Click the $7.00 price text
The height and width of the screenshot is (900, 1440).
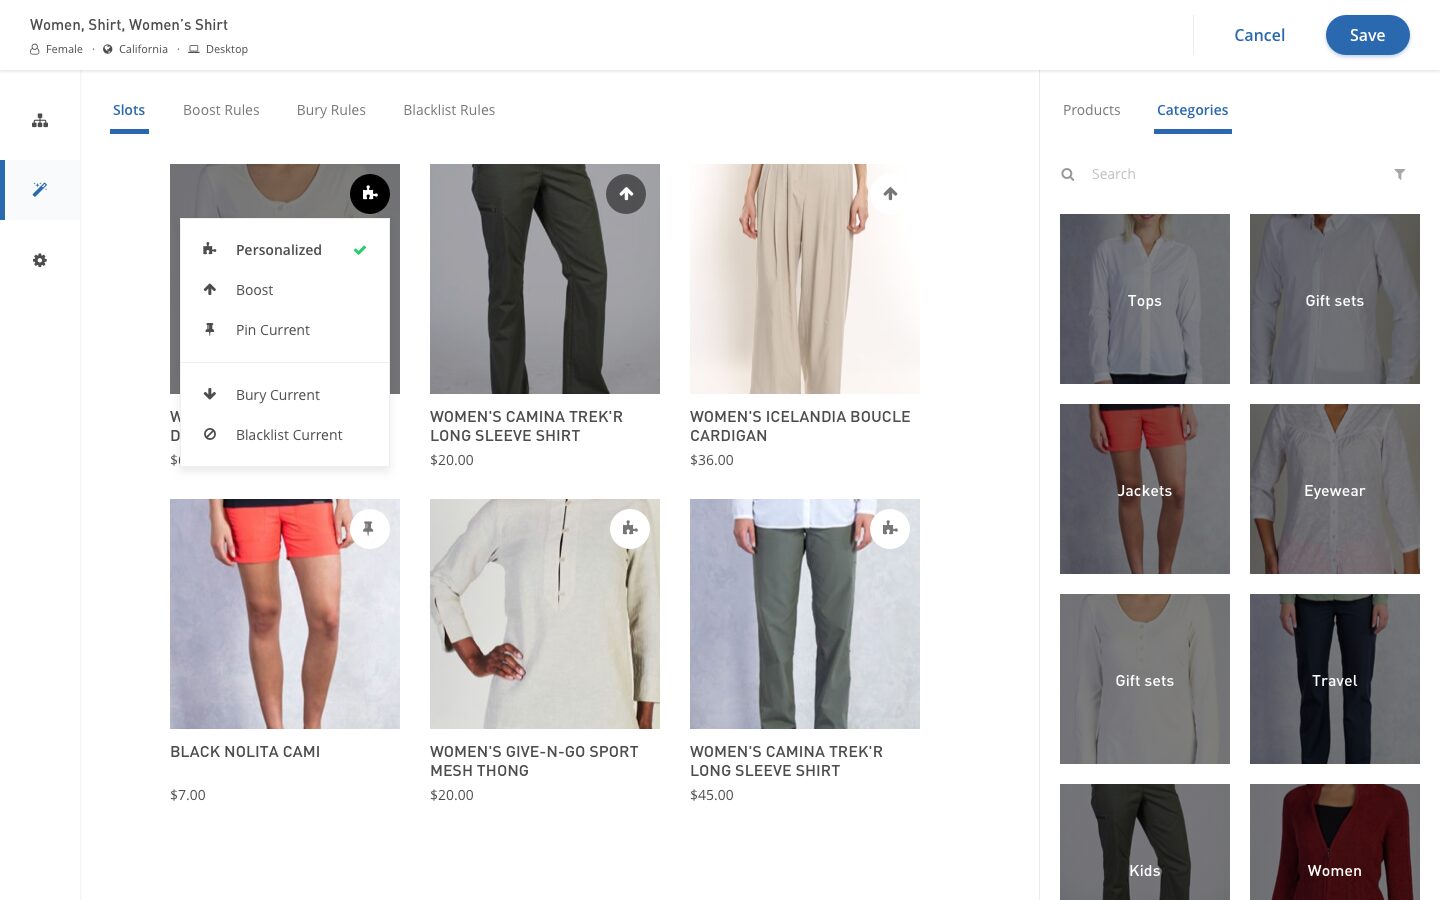[188, 795]
